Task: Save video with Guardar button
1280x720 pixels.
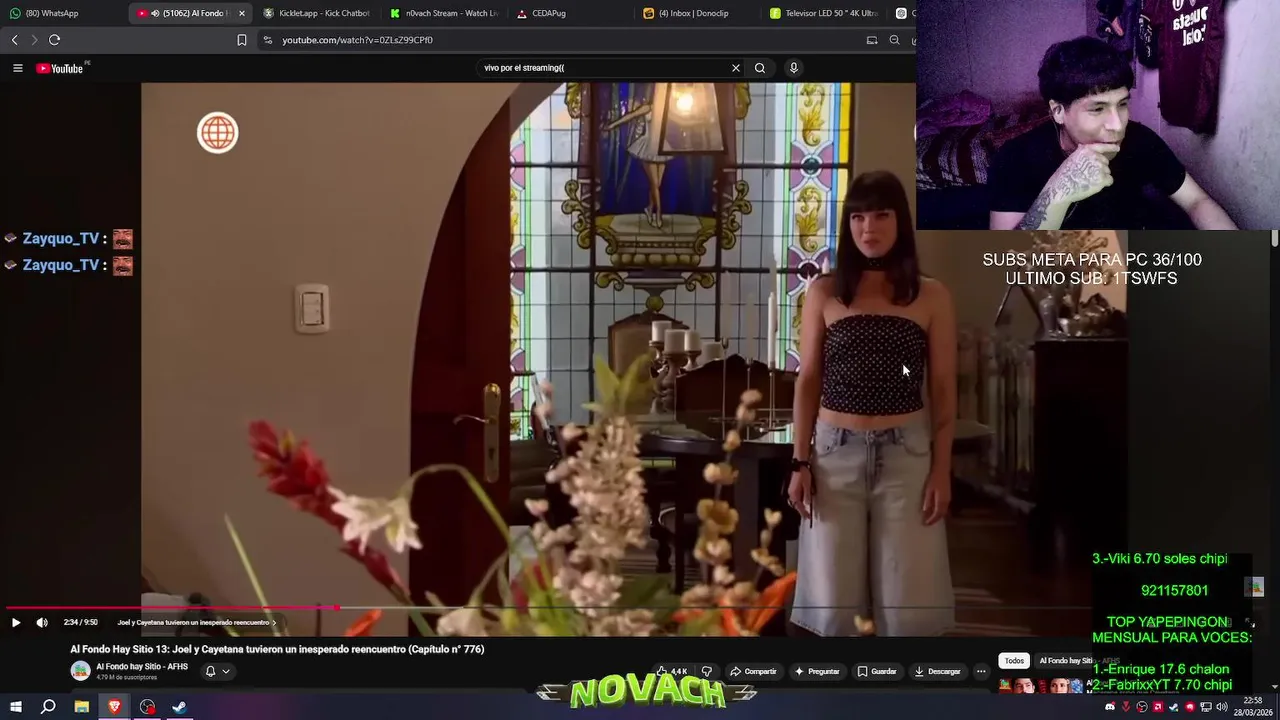Action: 877,671
